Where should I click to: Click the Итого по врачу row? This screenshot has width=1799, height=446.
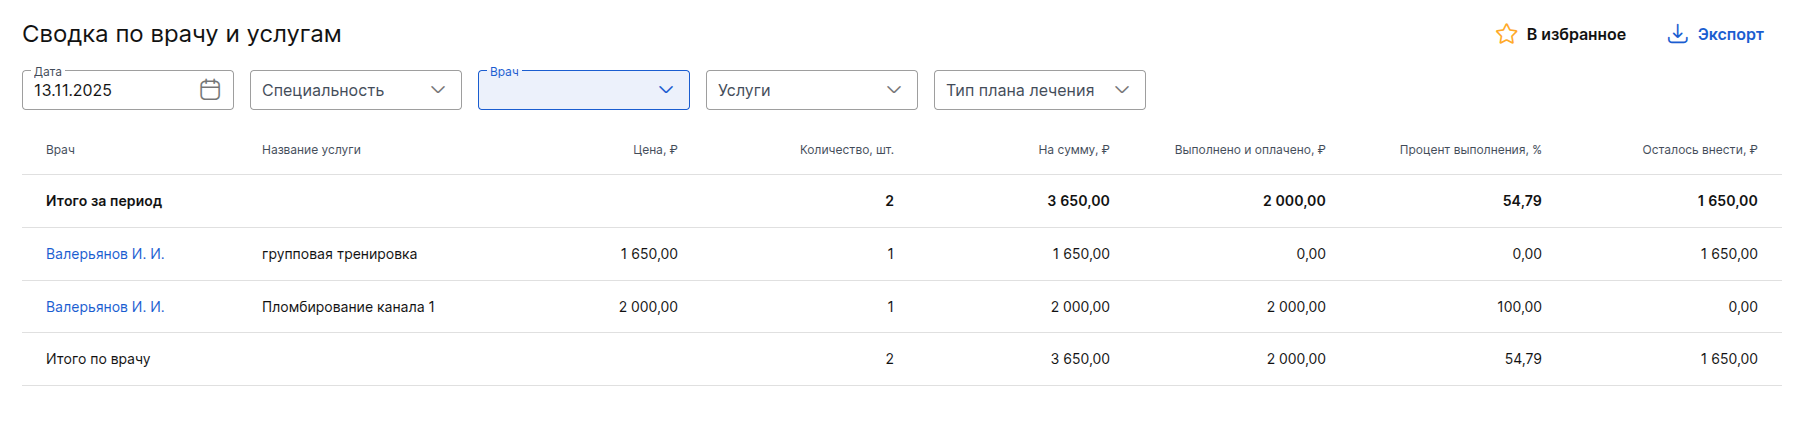[98, 359]
